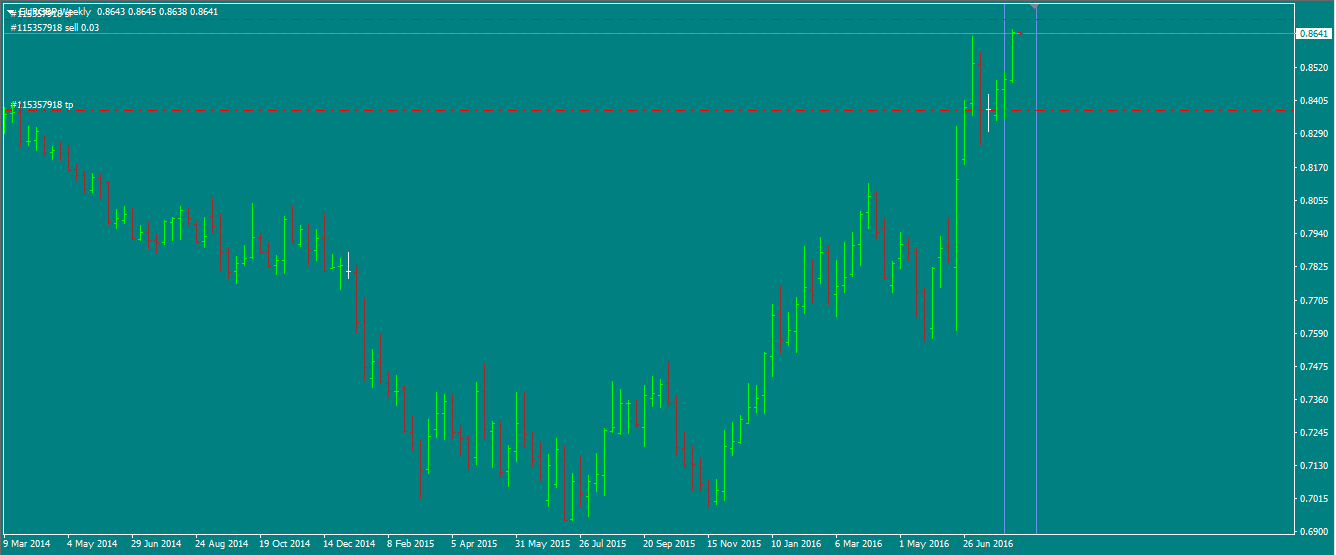Click price scale value 0.8520
This screenshot has height=555, width=1336.
(x=1313, y=68)
